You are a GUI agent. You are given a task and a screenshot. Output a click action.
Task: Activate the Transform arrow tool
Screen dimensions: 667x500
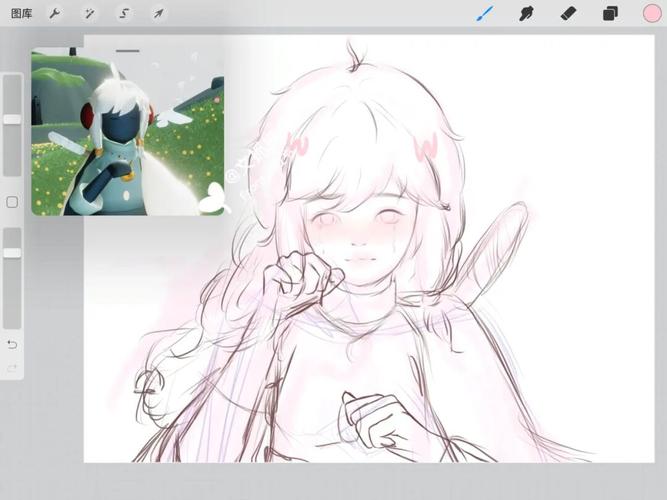158,14
